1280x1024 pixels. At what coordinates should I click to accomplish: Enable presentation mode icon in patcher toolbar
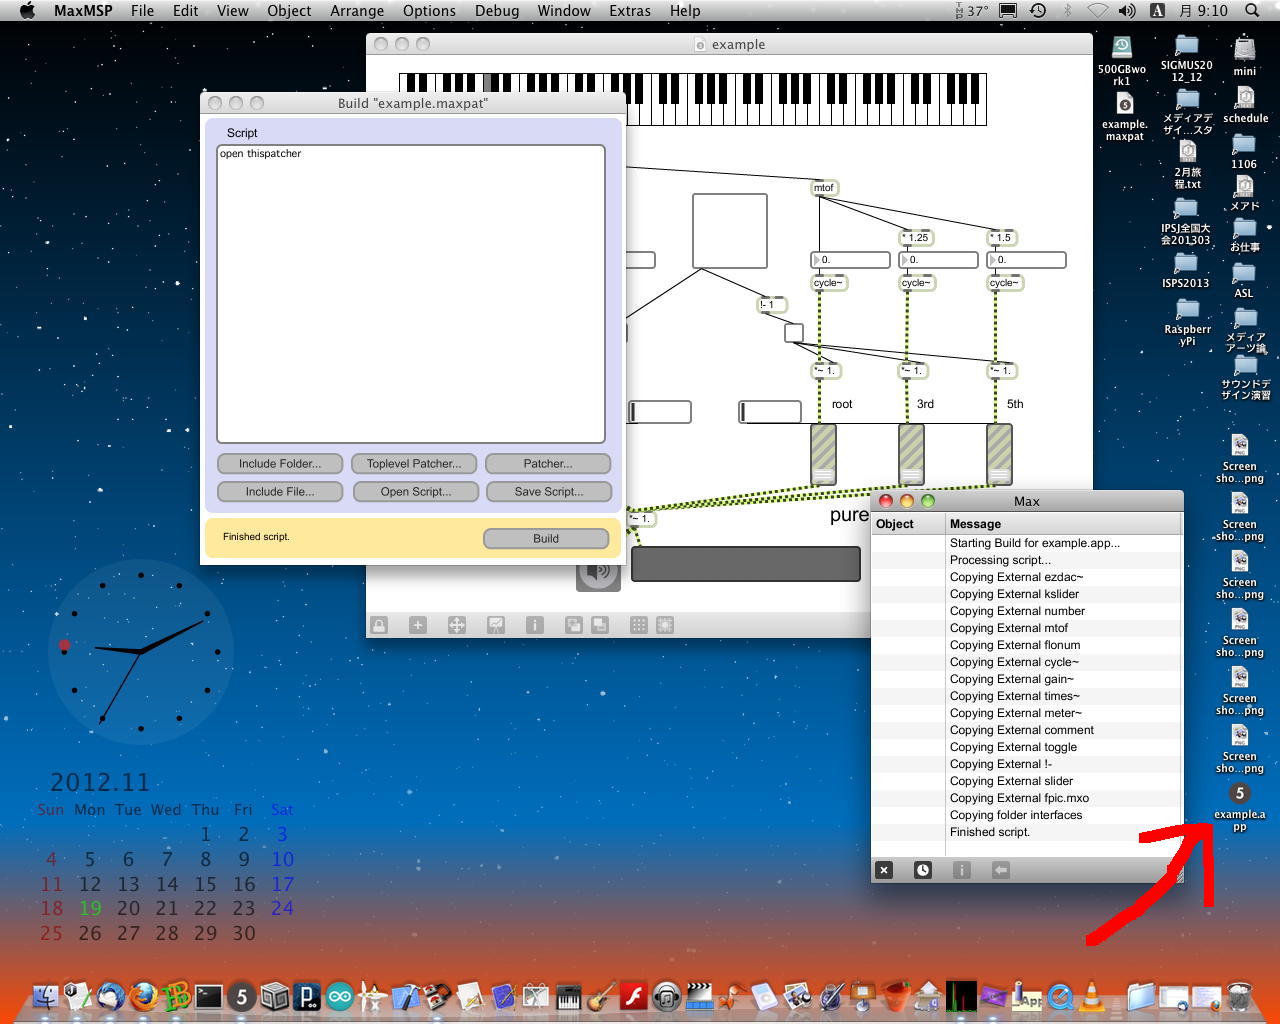(x=496, y=625)
